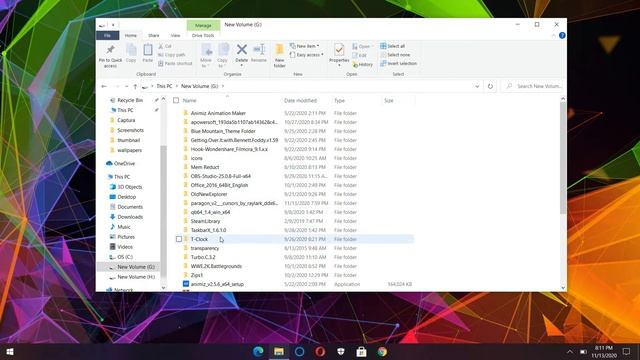Click the Select none icon

point(383,55)
